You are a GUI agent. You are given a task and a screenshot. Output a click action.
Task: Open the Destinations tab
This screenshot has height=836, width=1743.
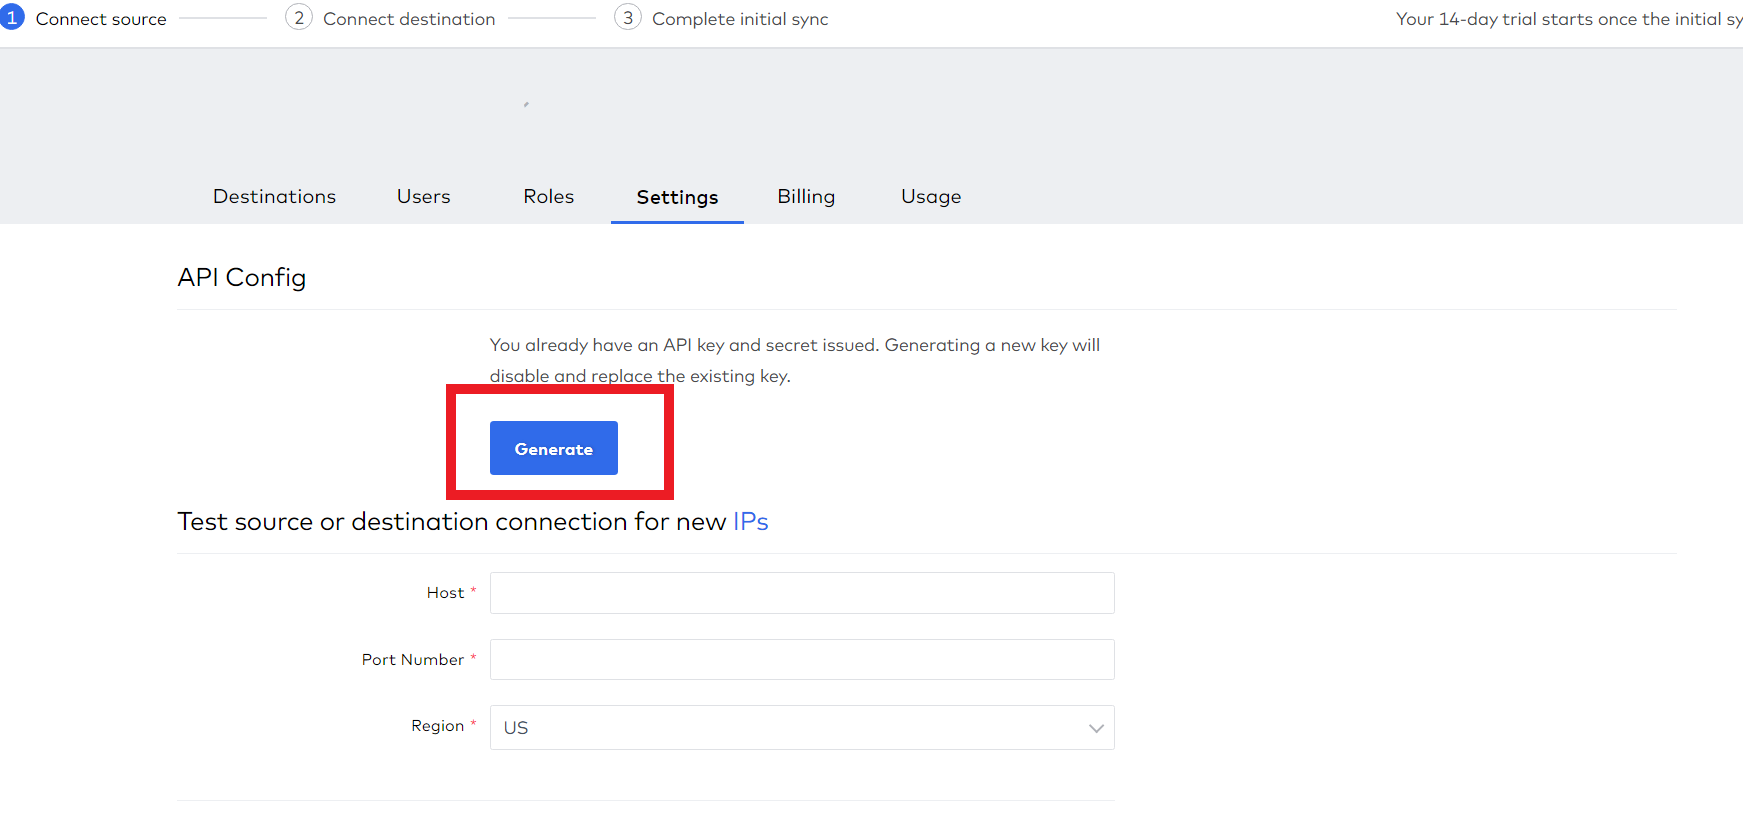(x=274, y=197)
